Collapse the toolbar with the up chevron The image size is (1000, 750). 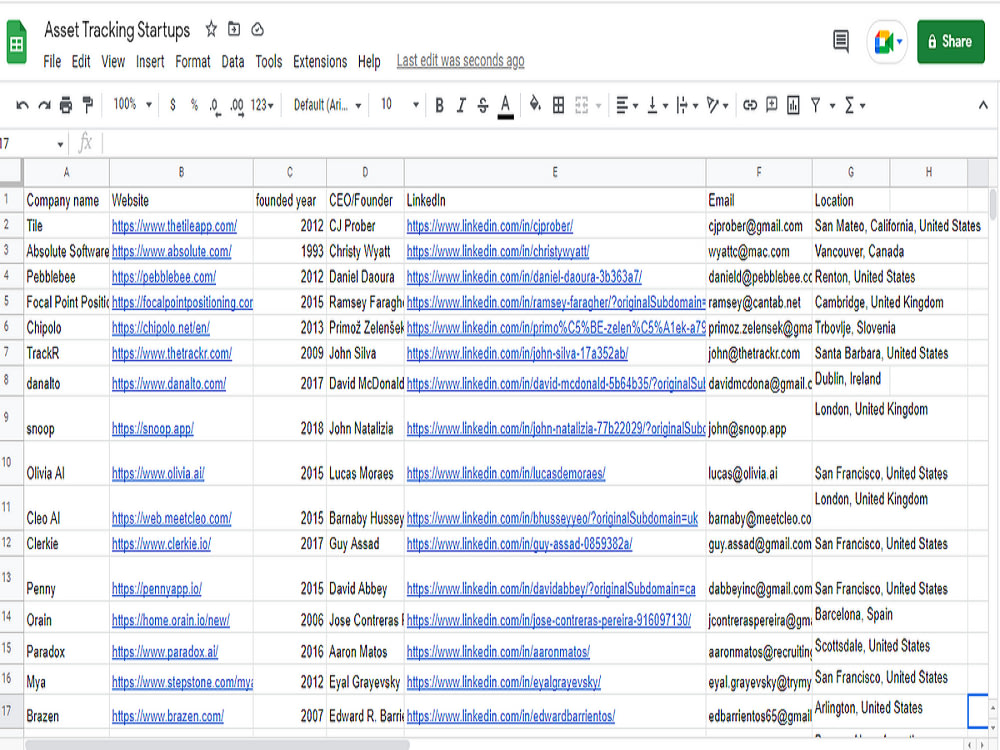point(983,105)
